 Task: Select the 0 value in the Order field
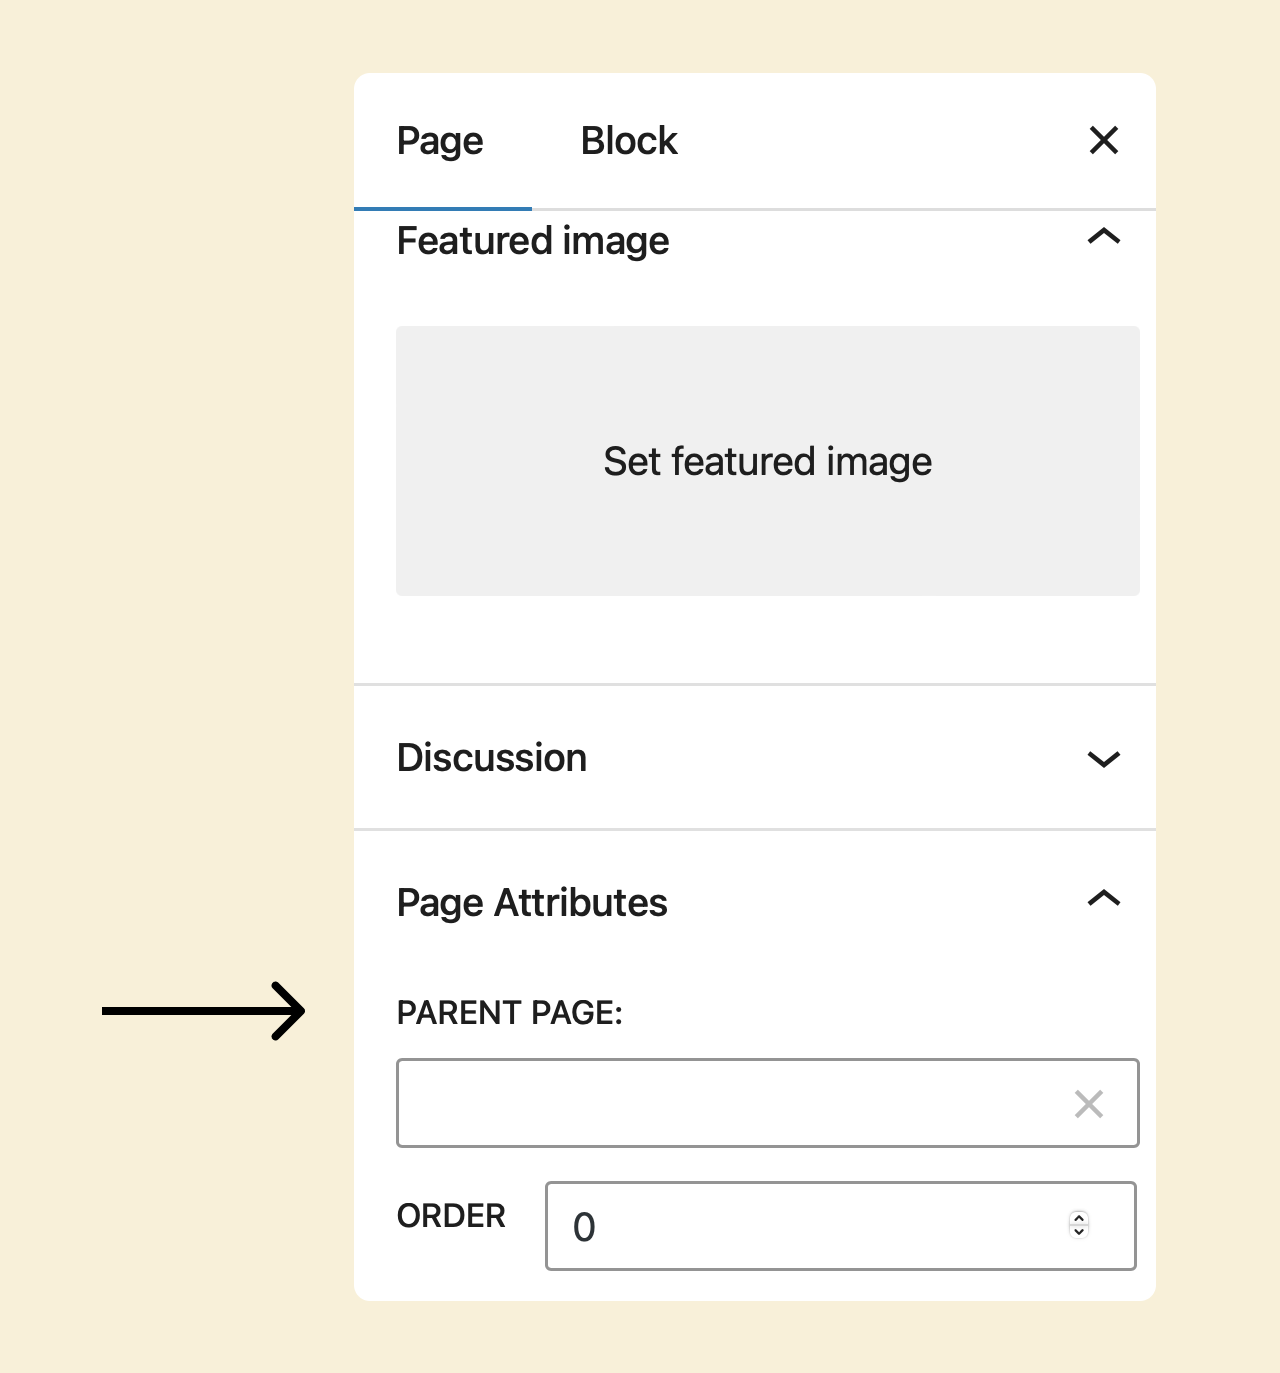[584, 1227]
